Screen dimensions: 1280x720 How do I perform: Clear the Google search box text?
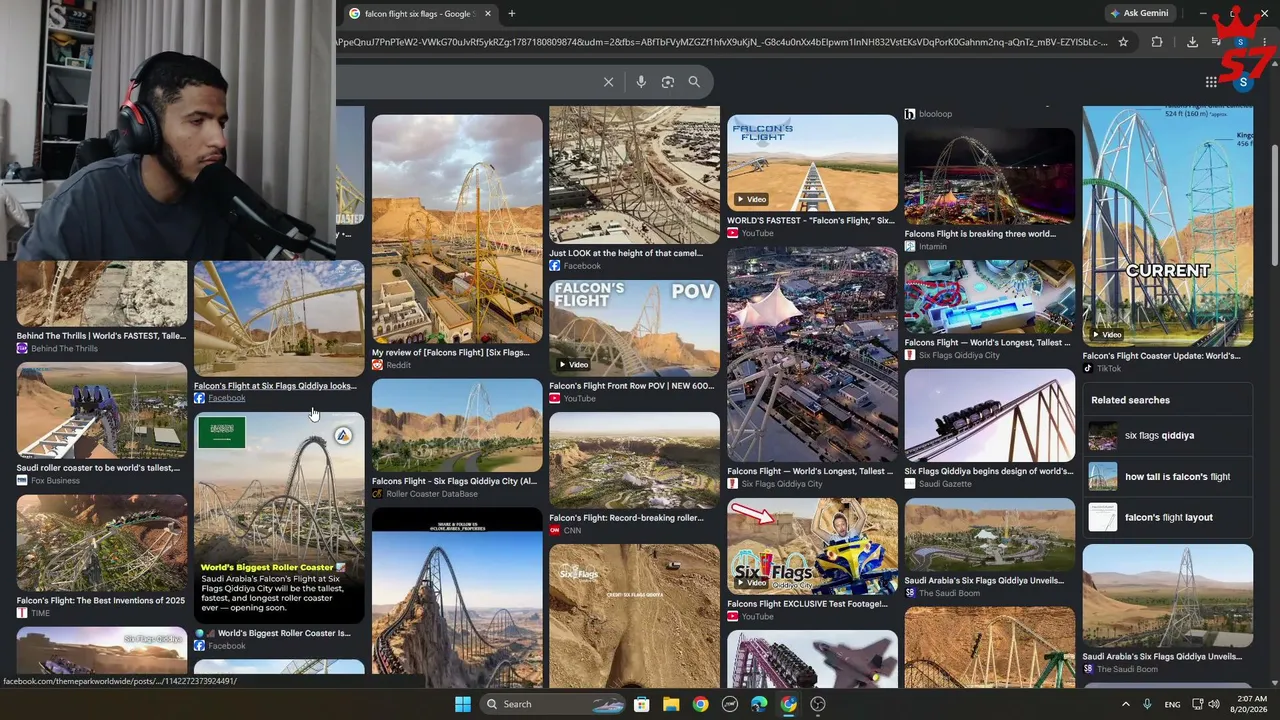608,82
